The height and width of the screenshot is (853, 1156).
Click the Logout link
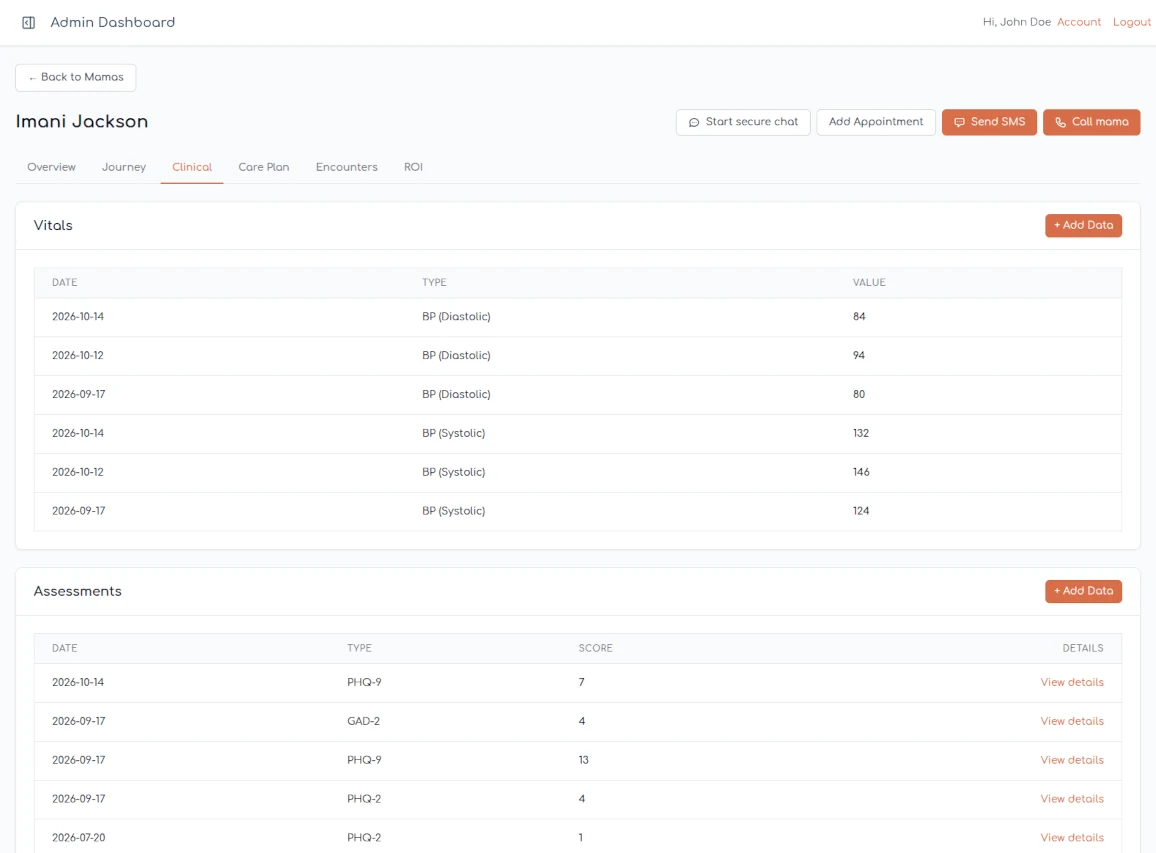pos(1132,22)
